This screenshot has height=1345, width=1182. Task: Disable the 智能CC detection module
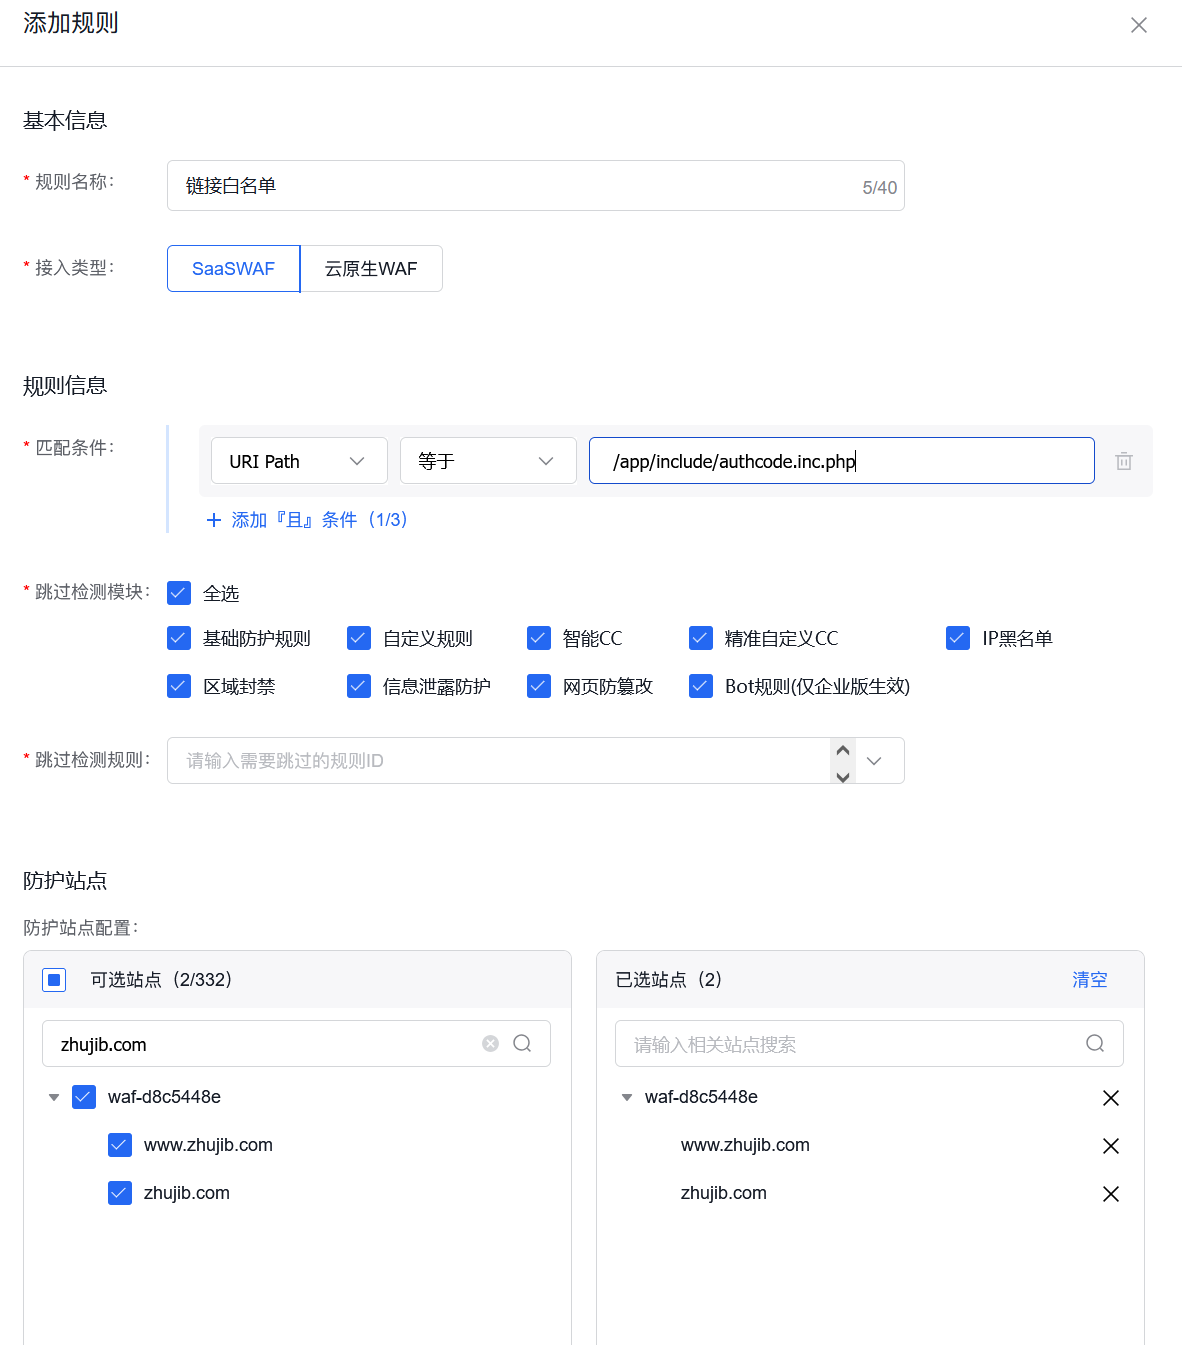click(x=539, y=637)
